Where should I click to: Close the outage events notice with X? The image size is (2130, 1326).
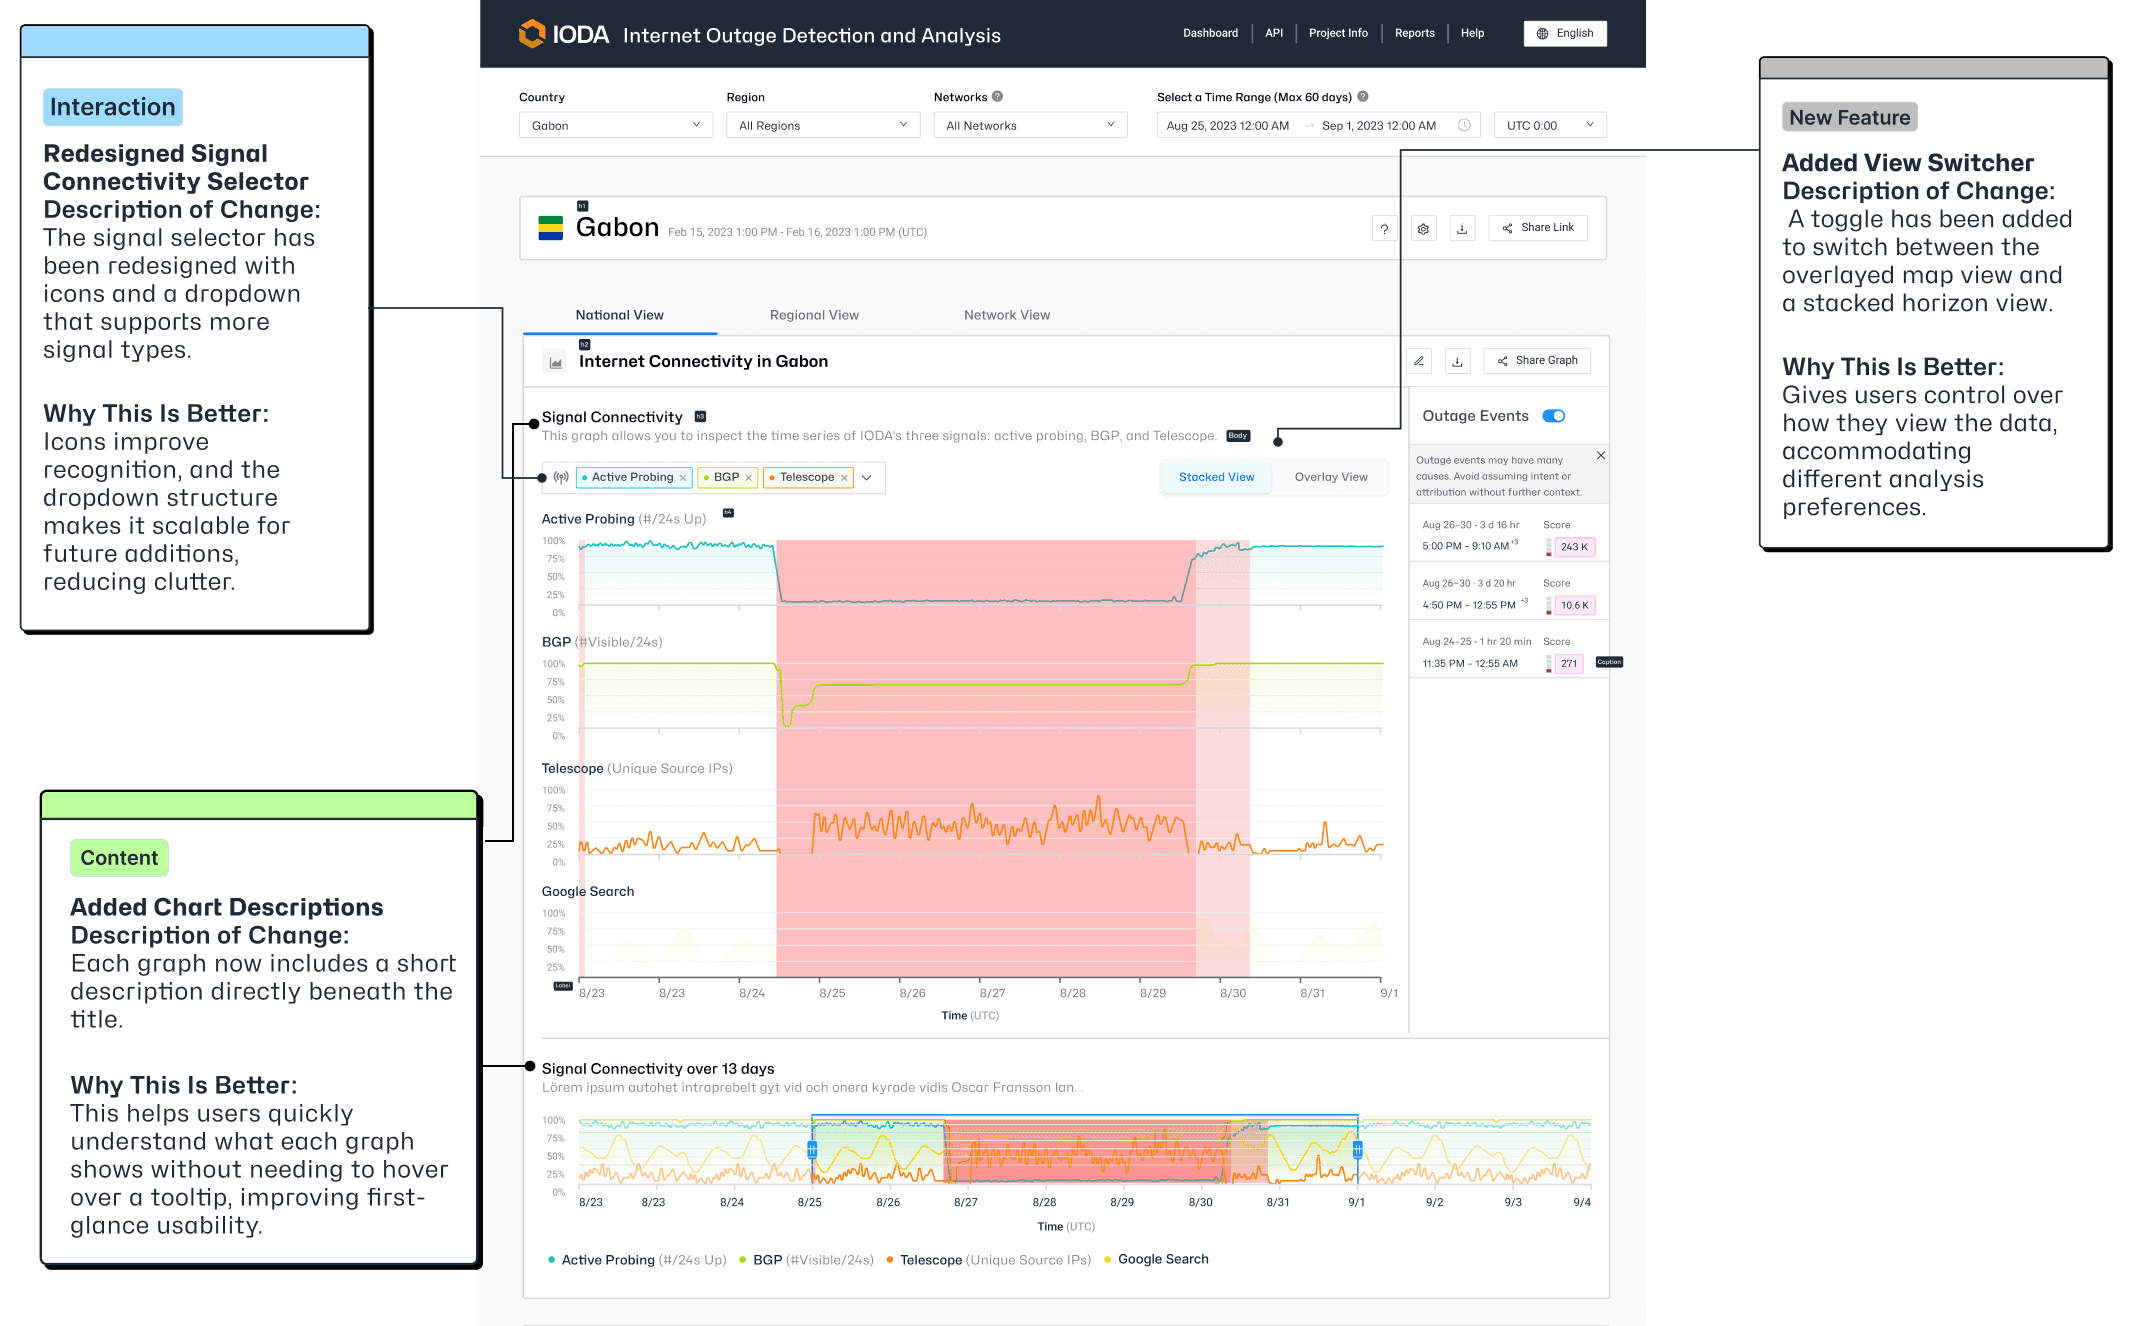click(1601, 456)
